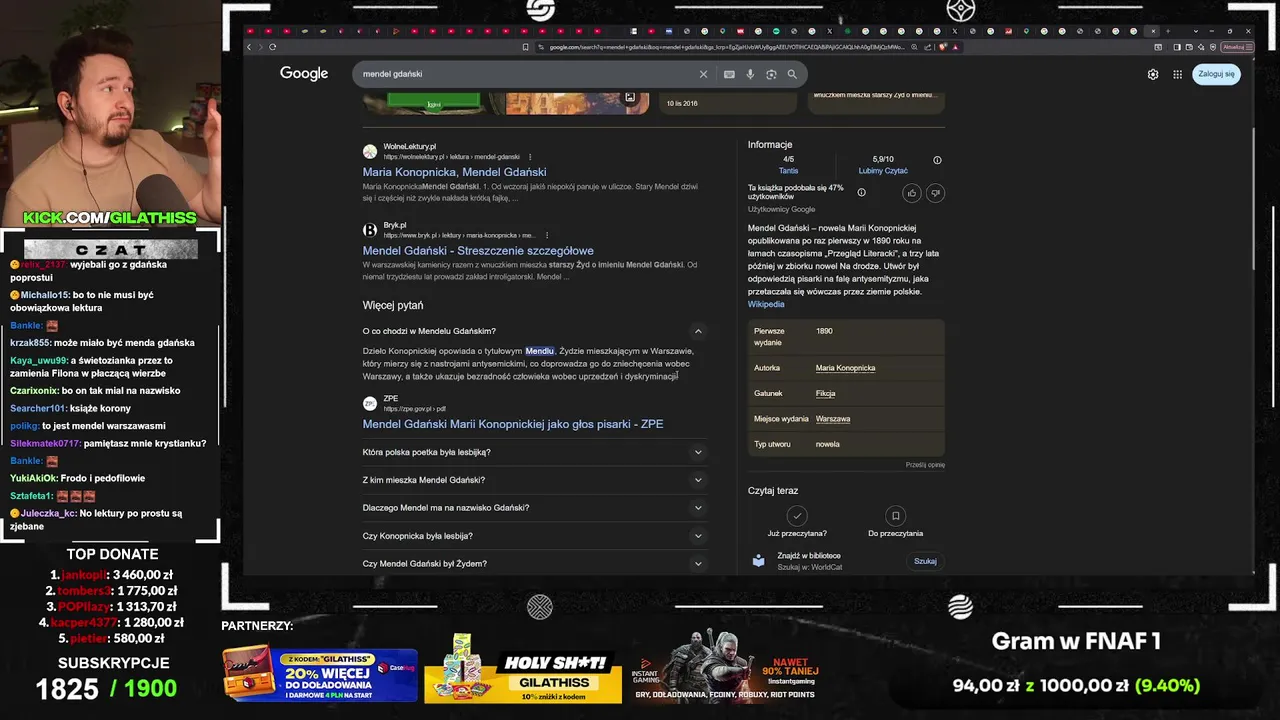Click the browser address bar URL

tap(727, 47)
